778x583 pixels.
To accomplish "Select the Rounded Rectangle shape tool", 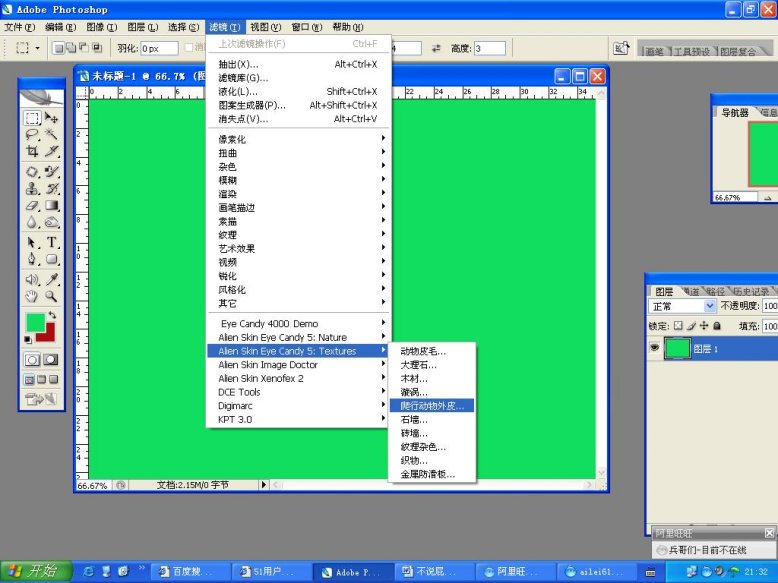I will click(x=52, y=259).
